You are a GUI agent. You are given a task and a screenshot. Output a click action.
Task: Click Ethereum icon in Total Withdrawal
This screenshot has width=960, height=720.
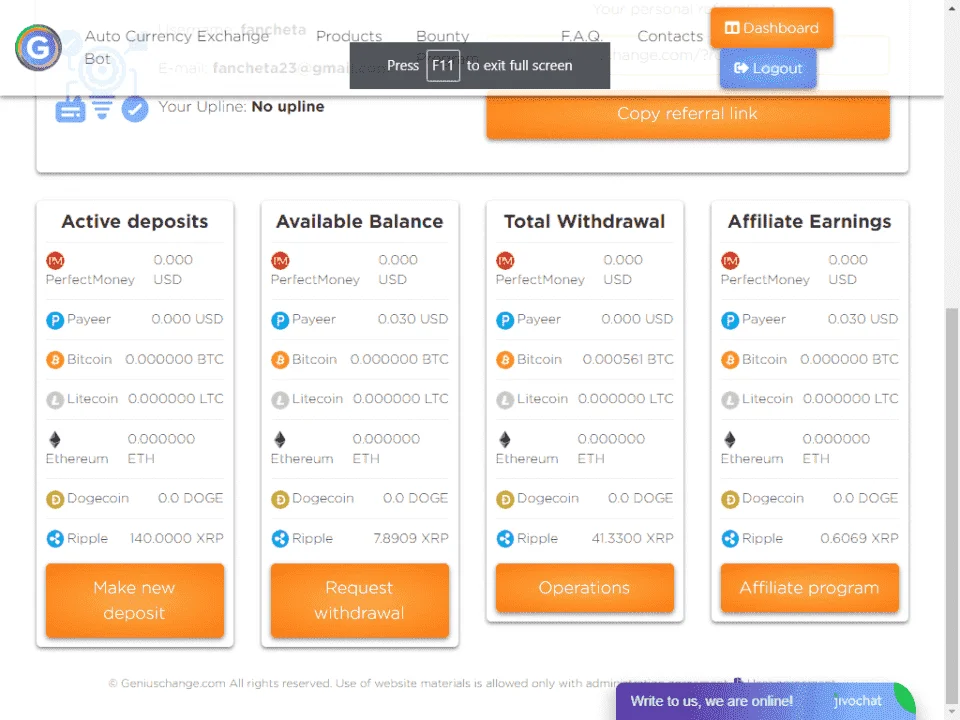505,440
